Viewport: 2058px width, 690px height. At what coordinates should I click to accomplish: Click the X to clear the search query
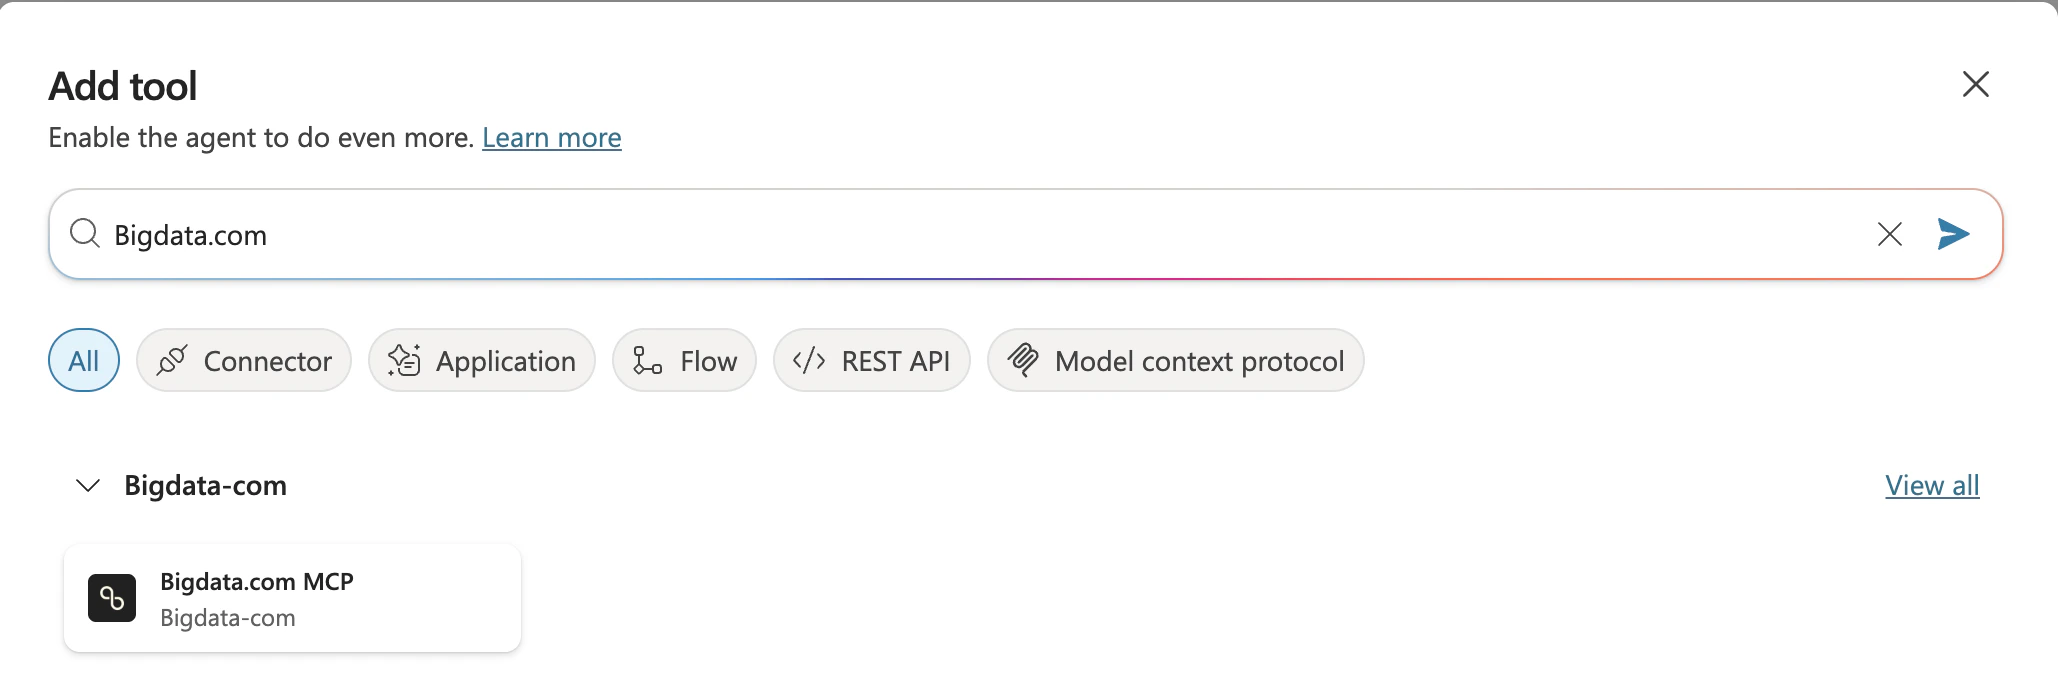point(1888,234)
